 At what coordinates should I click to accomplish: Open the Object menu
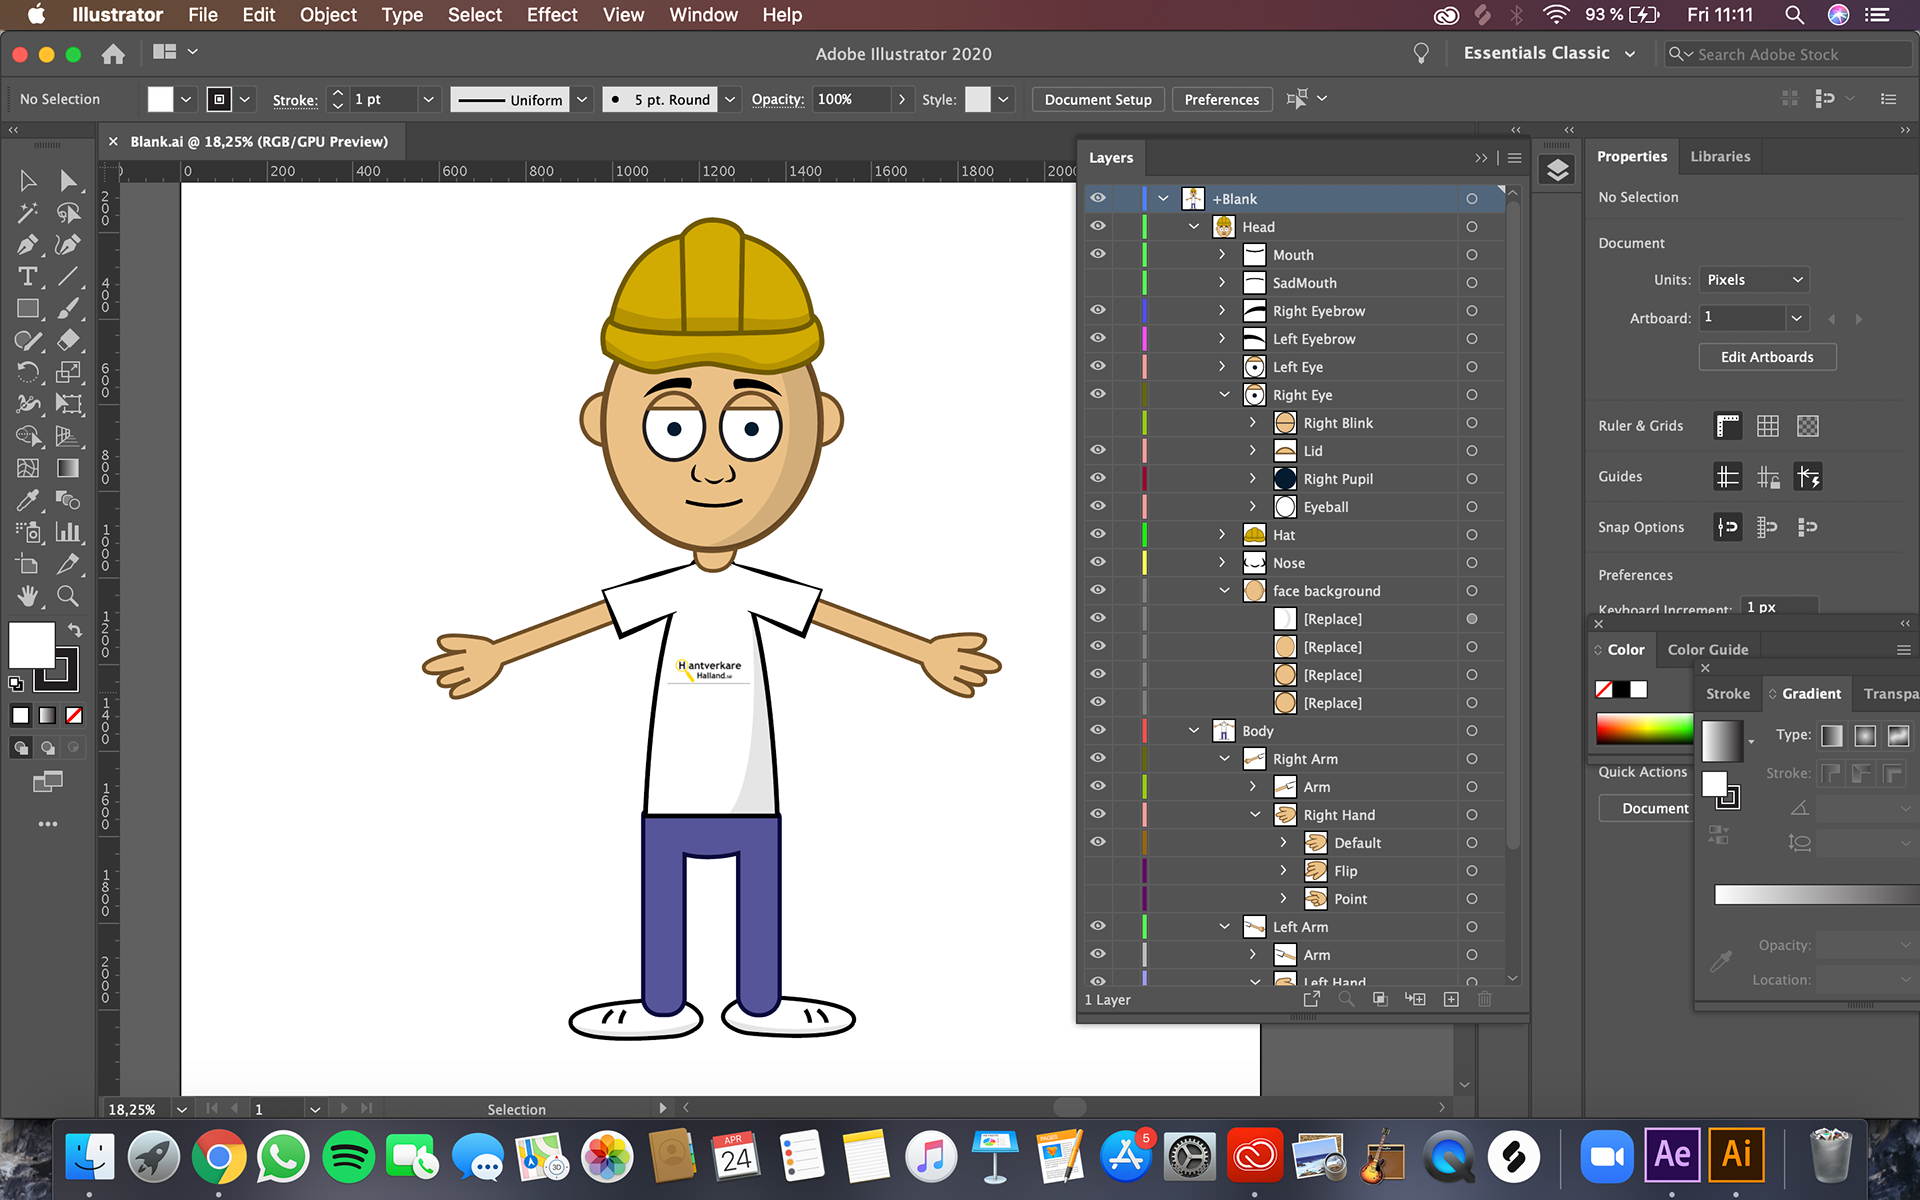[x=328, y=15]
